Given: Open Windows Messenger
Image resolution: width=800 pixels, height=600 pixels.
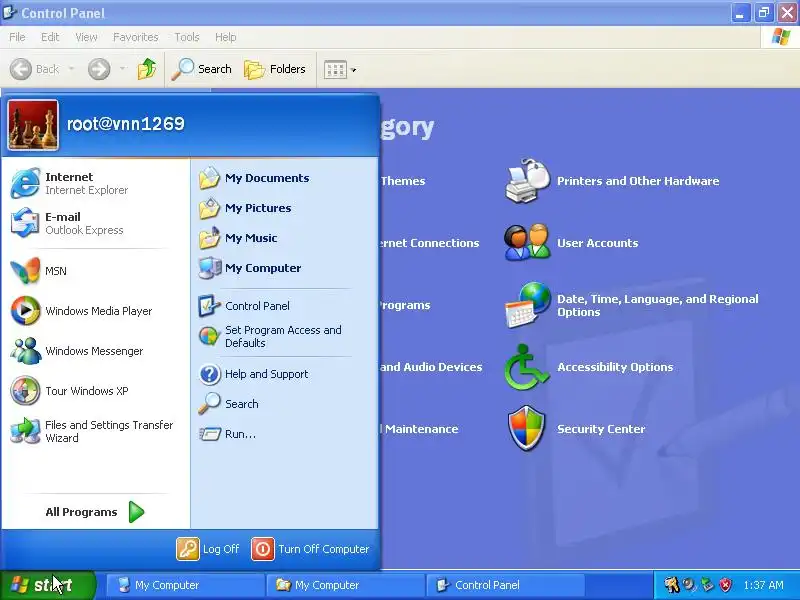Looking at the screenshot, I should click(x=95, y=351).
